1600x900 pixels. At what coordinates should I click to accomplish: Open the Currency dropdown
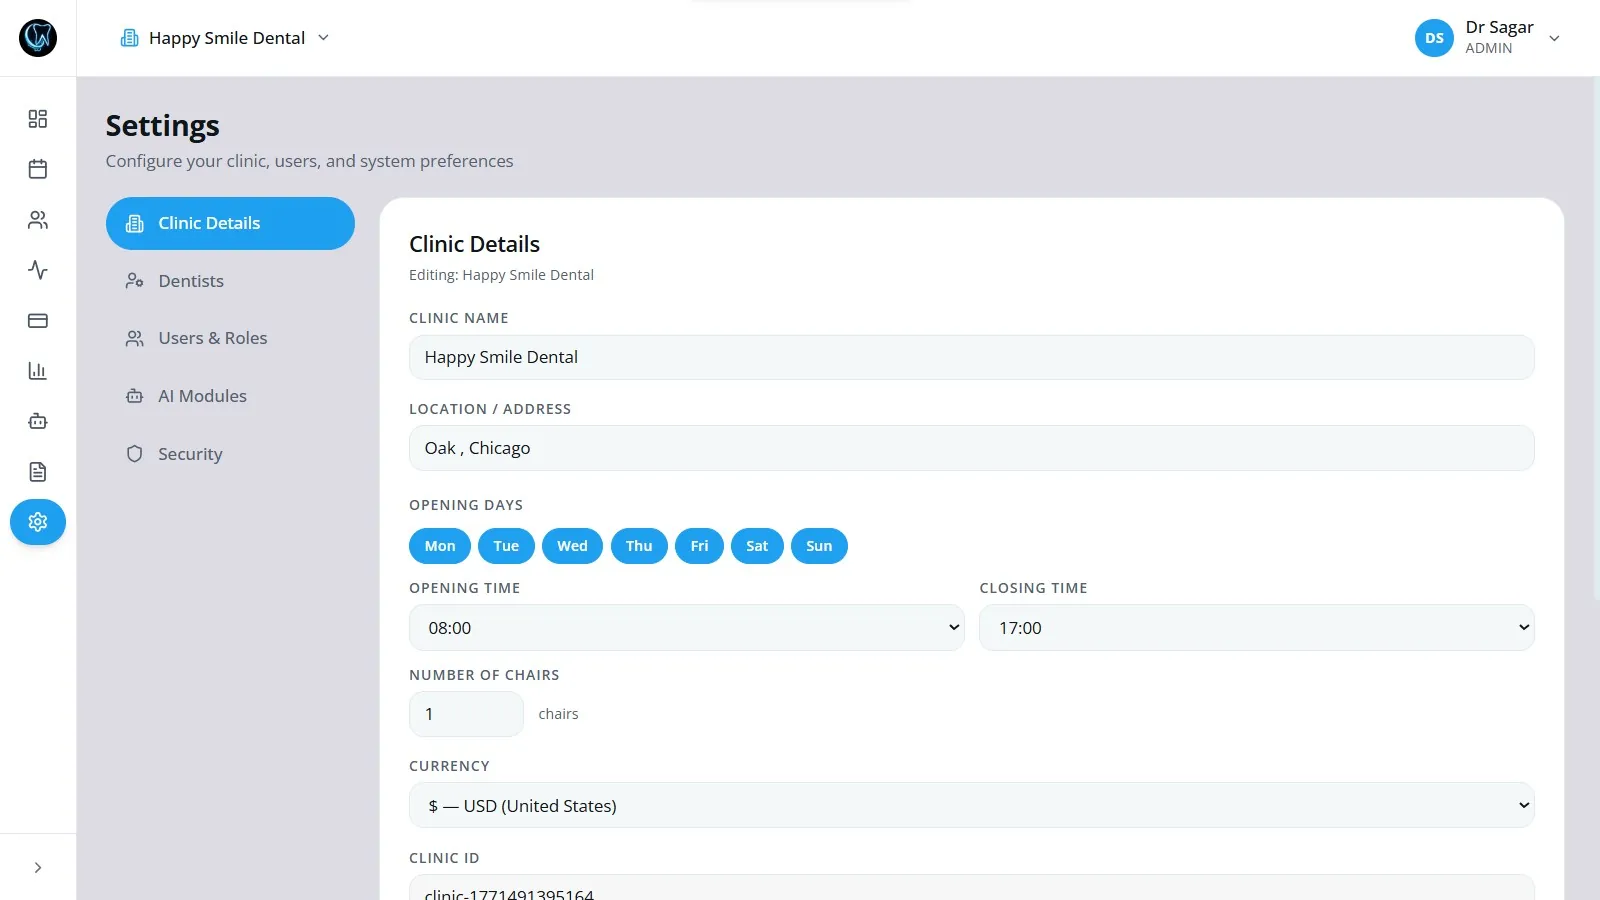tap(972, 805)
